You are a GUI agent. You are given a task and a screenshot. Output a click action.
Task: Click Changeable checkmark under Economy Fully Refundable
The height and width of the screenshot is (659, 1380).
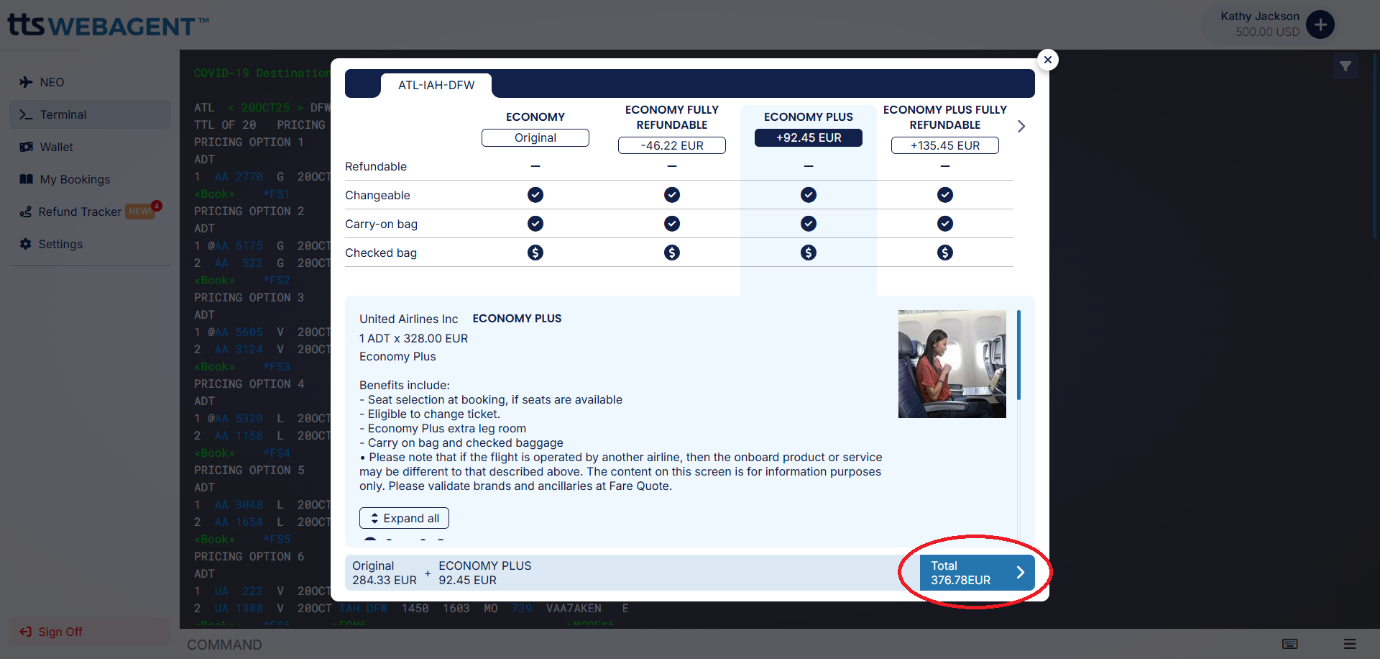tap(672, 195)
